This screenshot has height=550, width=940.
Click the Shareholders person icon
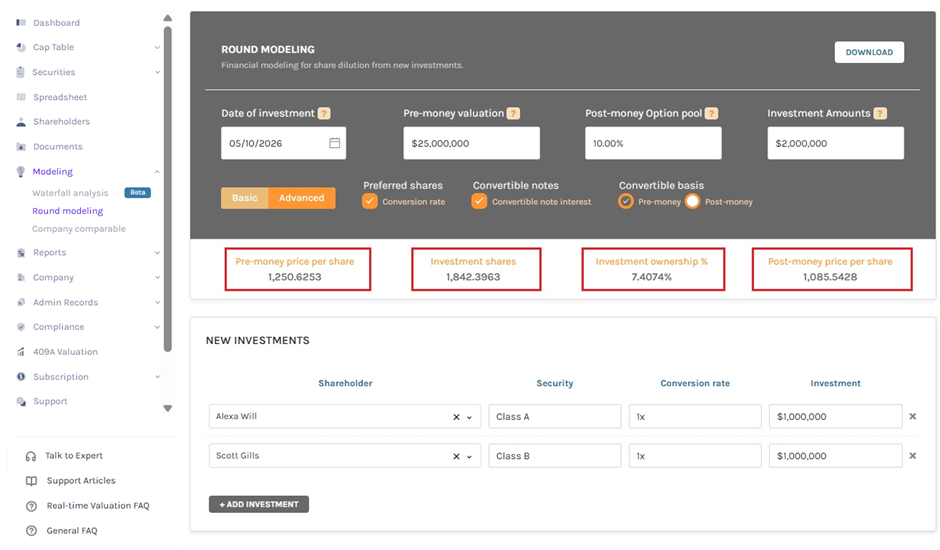coord(21,122)
